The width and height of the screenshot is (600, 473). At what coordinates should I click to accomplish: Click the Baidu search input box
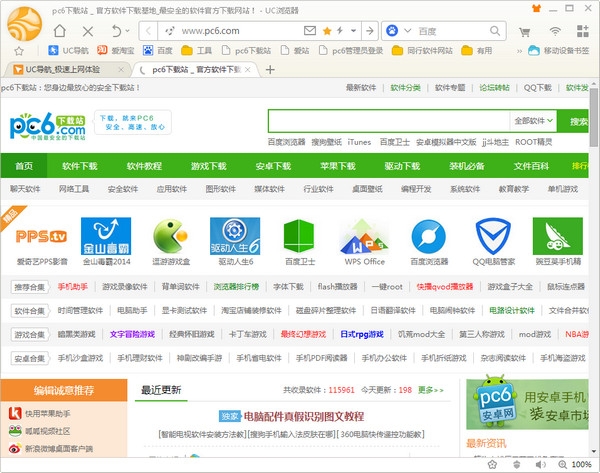452,31
